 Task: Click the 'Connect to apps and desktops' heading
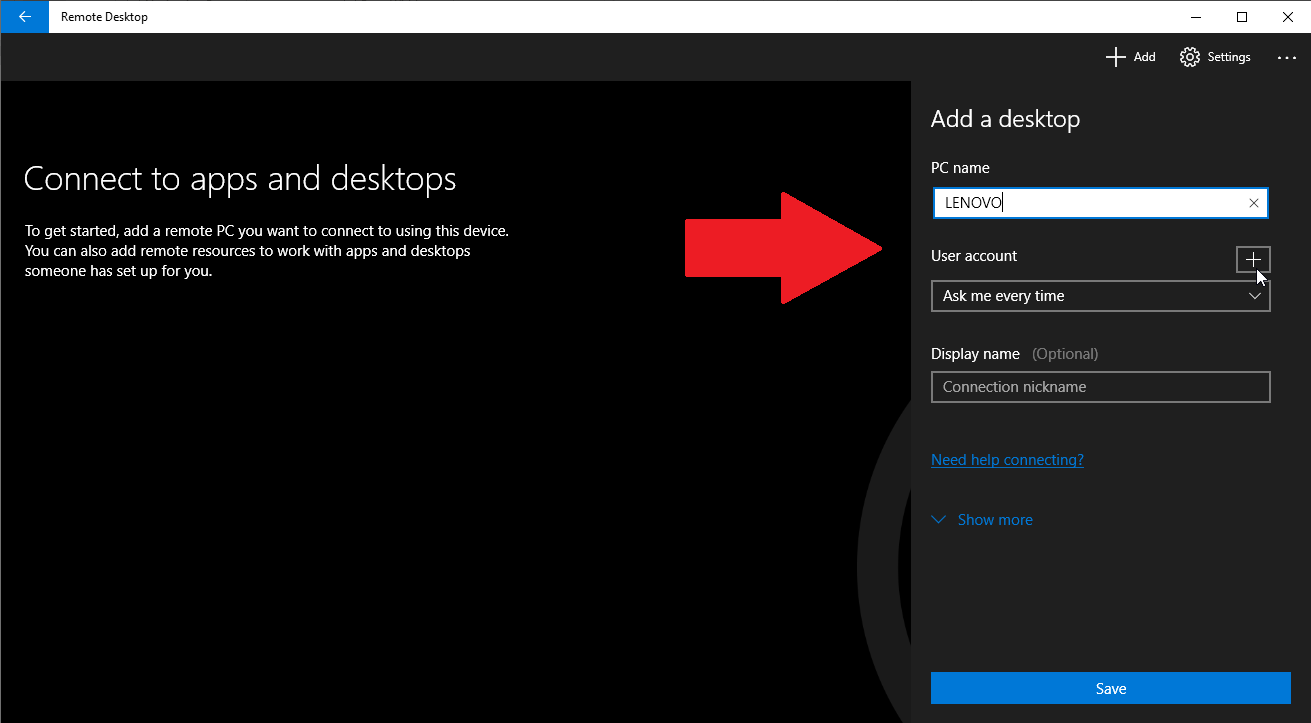(240, 179)
